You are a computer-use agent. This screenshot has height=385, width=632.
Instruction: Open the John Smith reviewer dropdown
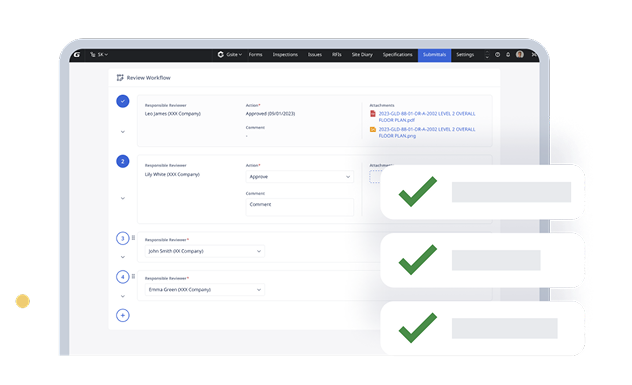[205, 251]
